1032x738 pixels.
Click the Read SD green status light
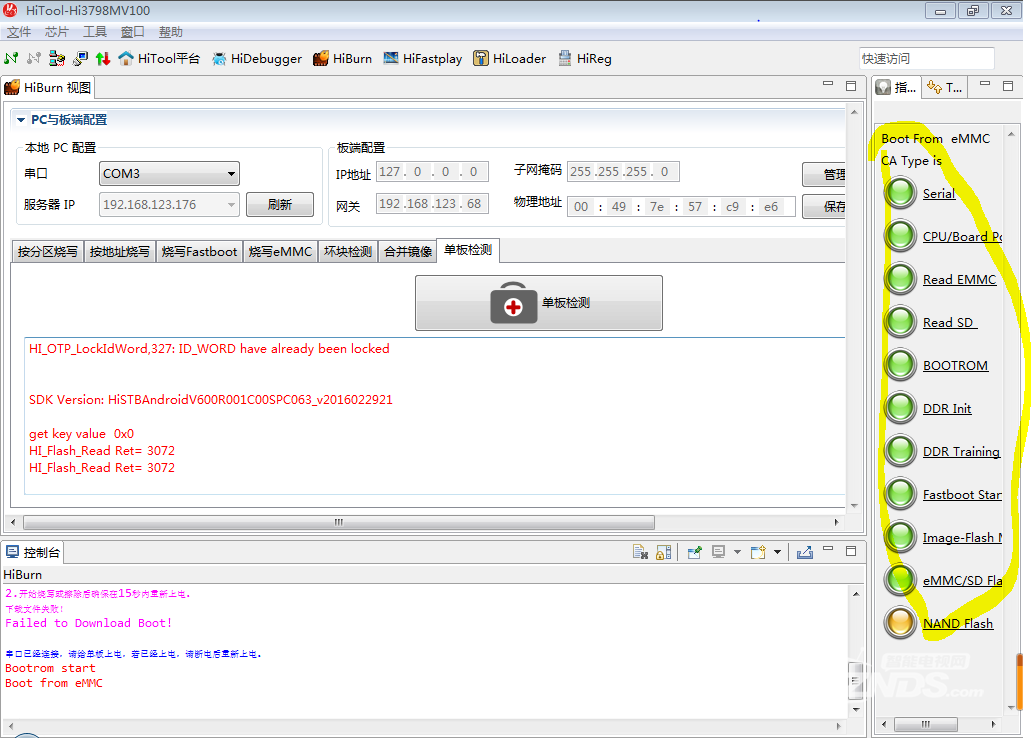pyautogui.click(x=900, y=321)
